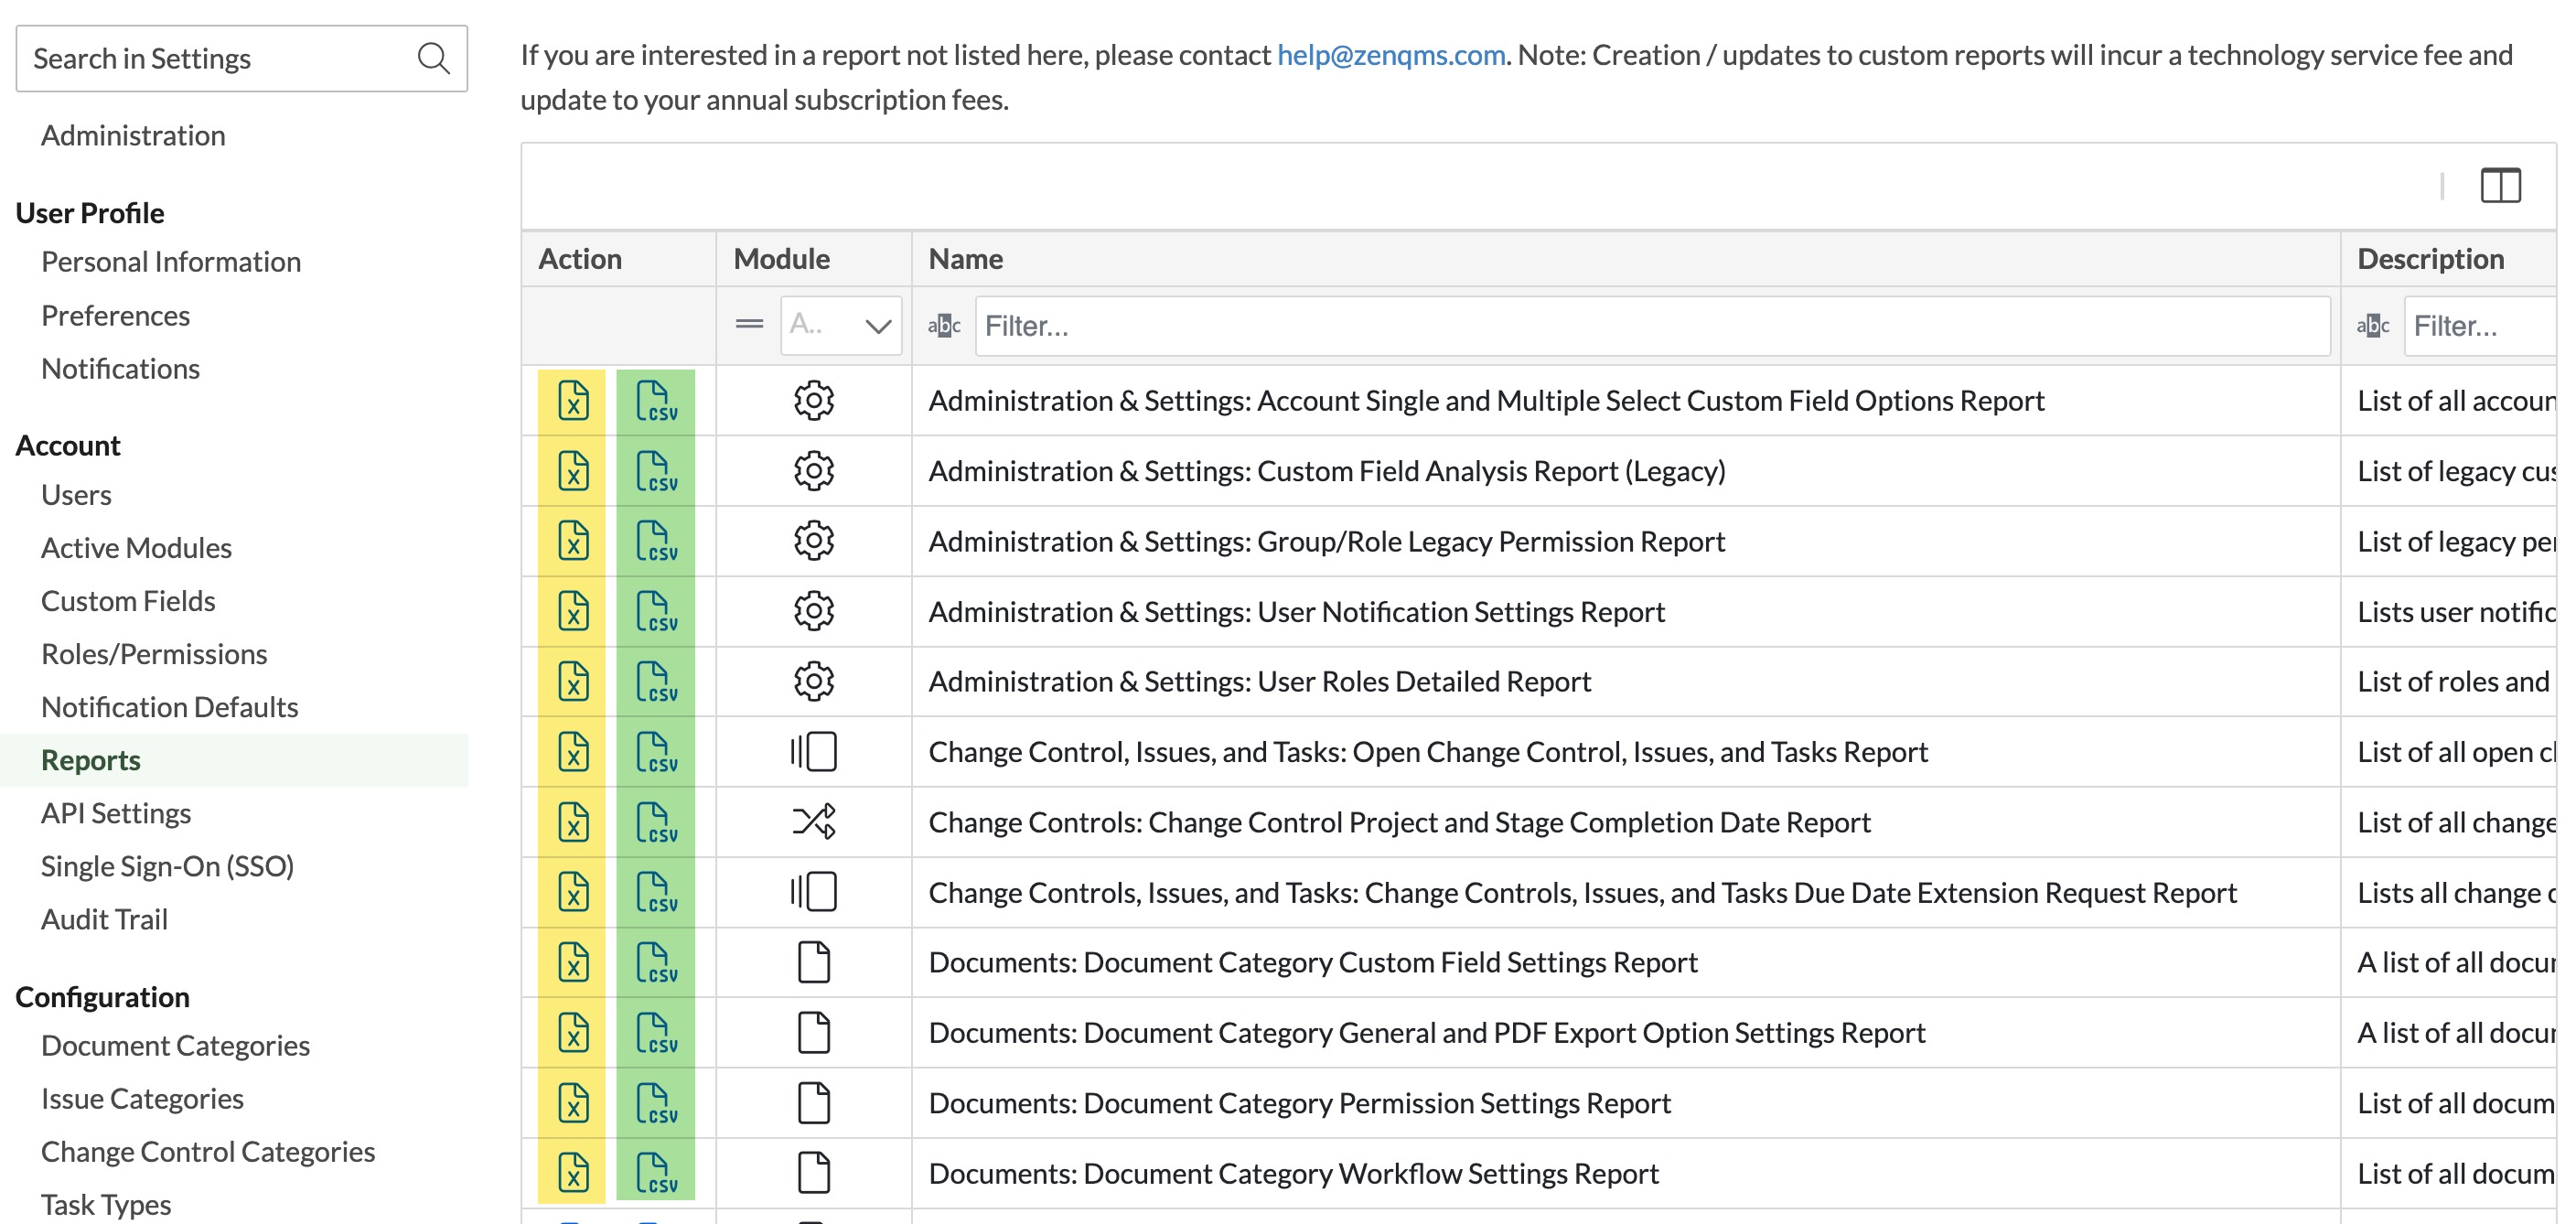Export Document Category Workflow Settings Report to CSV
This screenshot has width=2576, height=1224.
coord(656,1173)
